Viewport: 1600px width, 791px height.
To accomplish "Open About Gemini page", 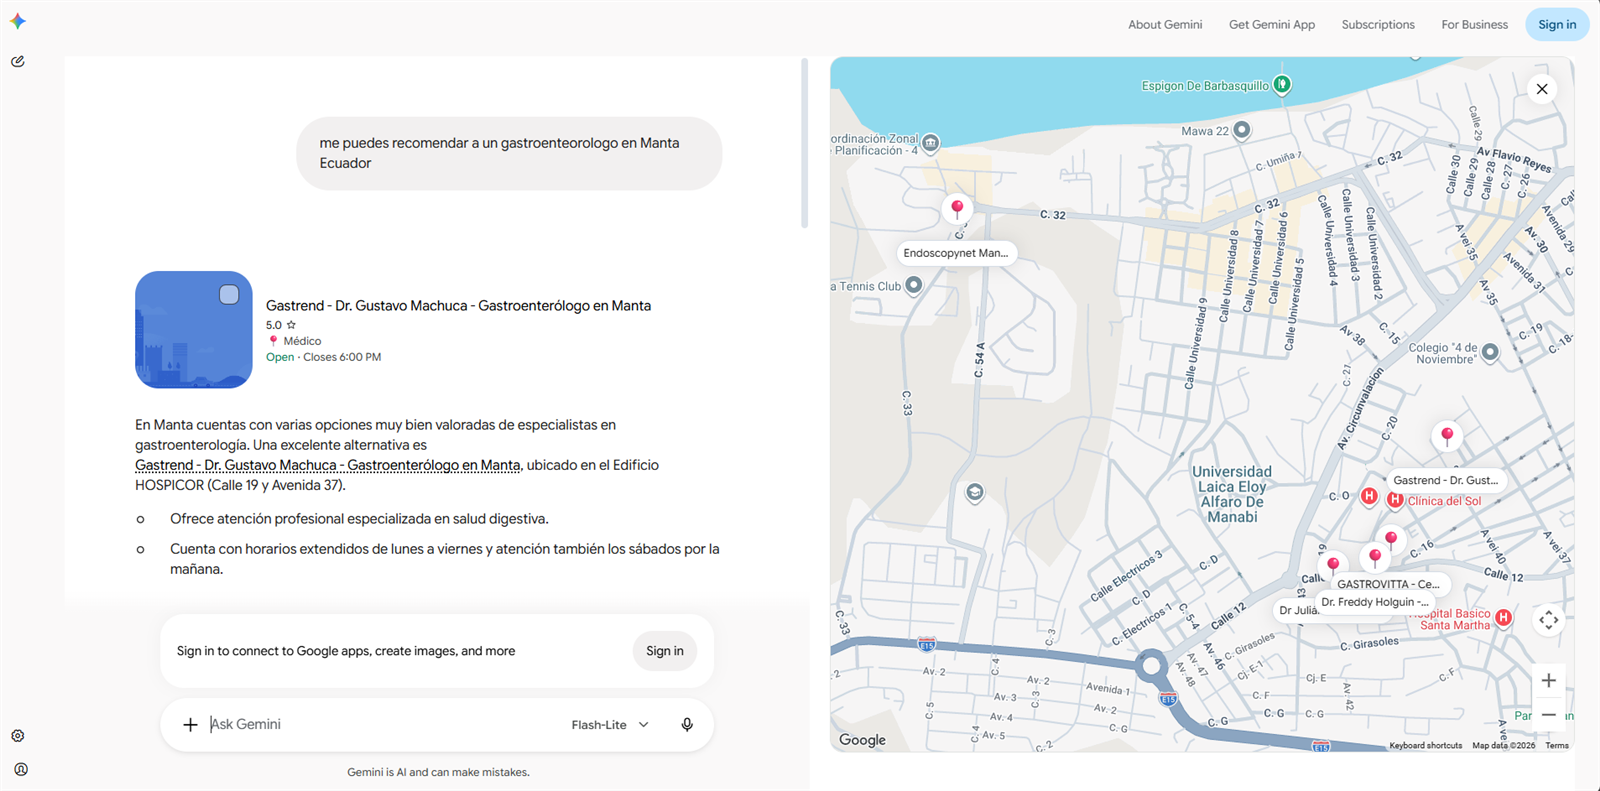I will click(x=1165, y=24).
